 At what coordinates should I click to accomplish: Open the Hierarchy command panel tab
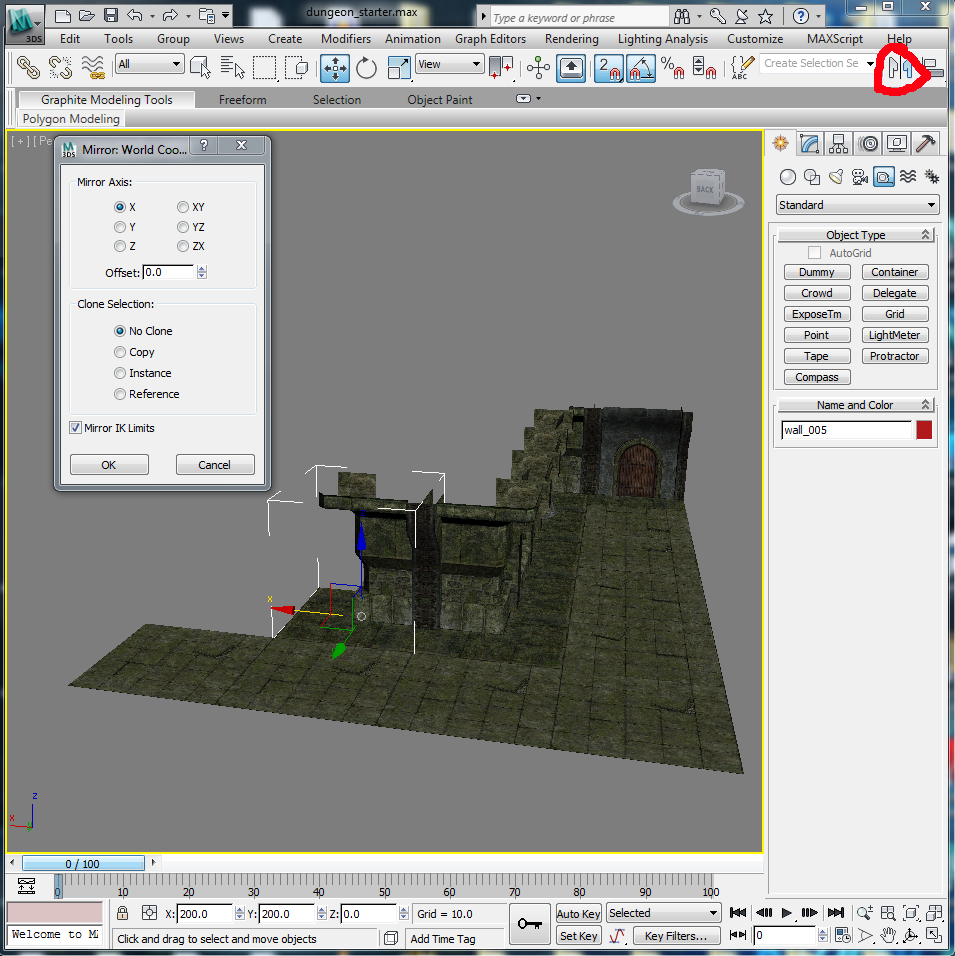pos(839,144)
